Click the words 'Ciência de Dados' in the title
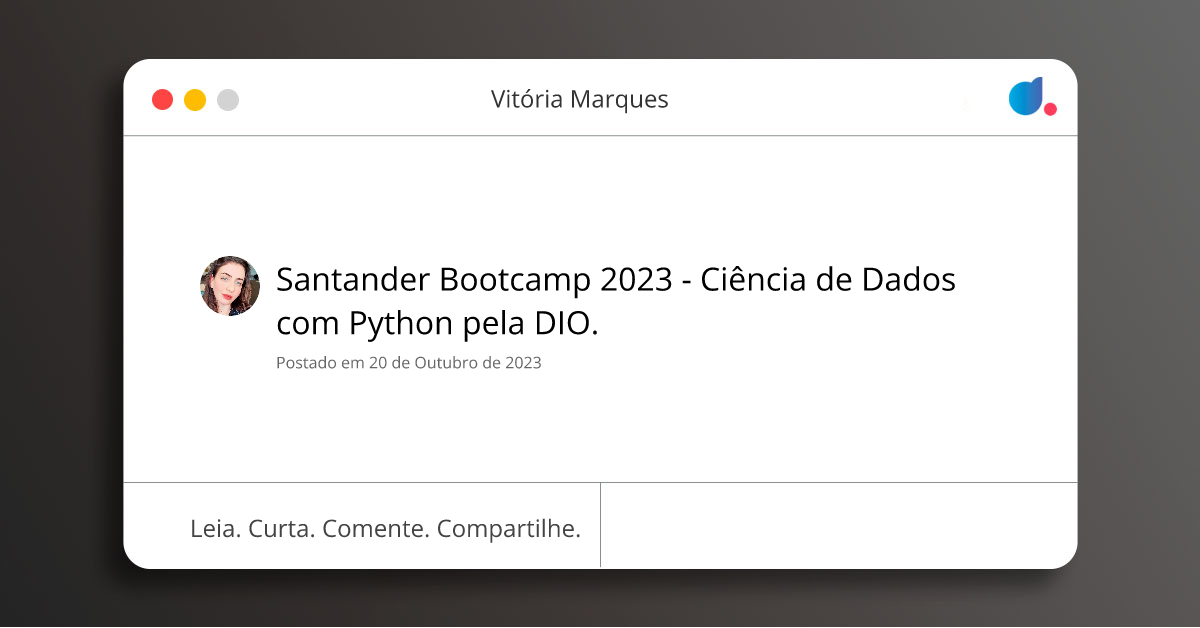This screenshot has width=1200, height=628. pyautogui.click(x=828, y=280)
